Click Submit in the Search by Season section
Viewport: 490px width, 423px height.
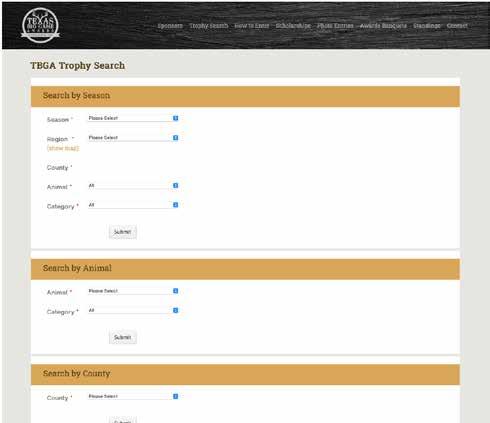pyautogui.click(x=123, y=232)
